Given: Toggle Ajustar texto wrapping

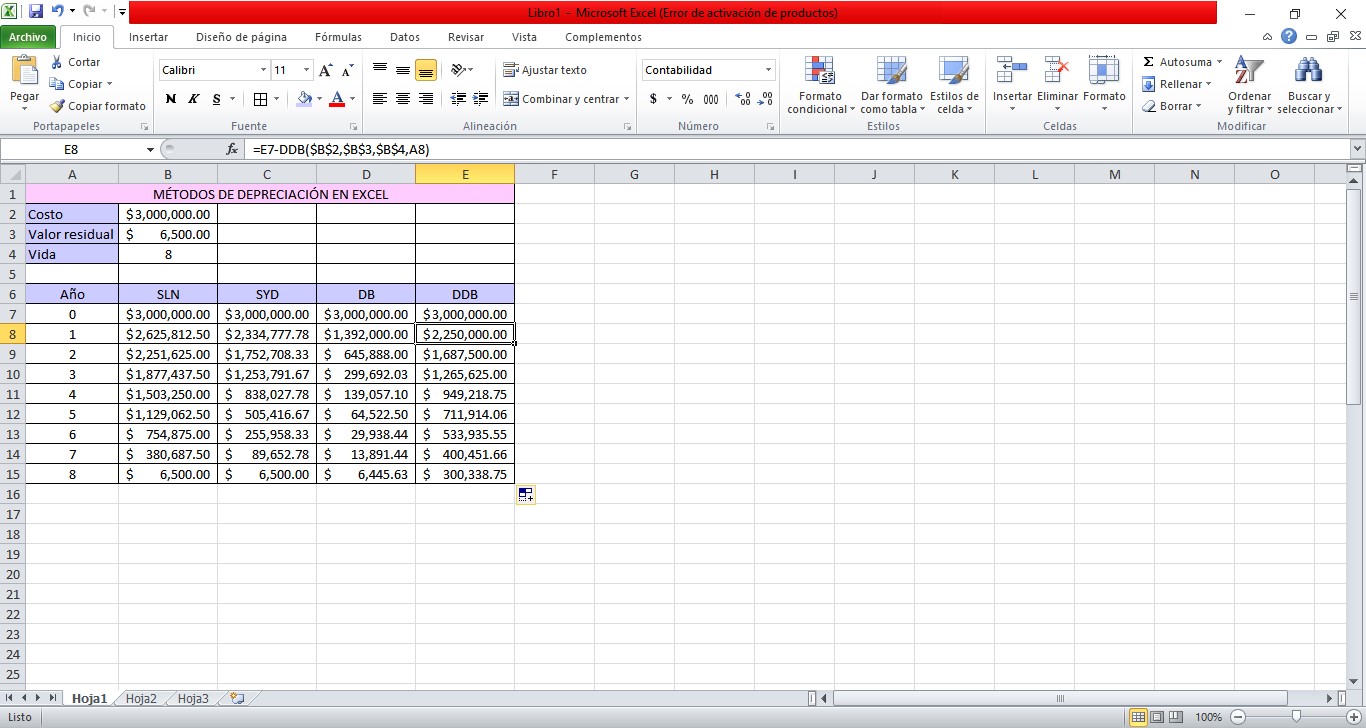Looking at the screenshot, I should (x=545, y=70).
